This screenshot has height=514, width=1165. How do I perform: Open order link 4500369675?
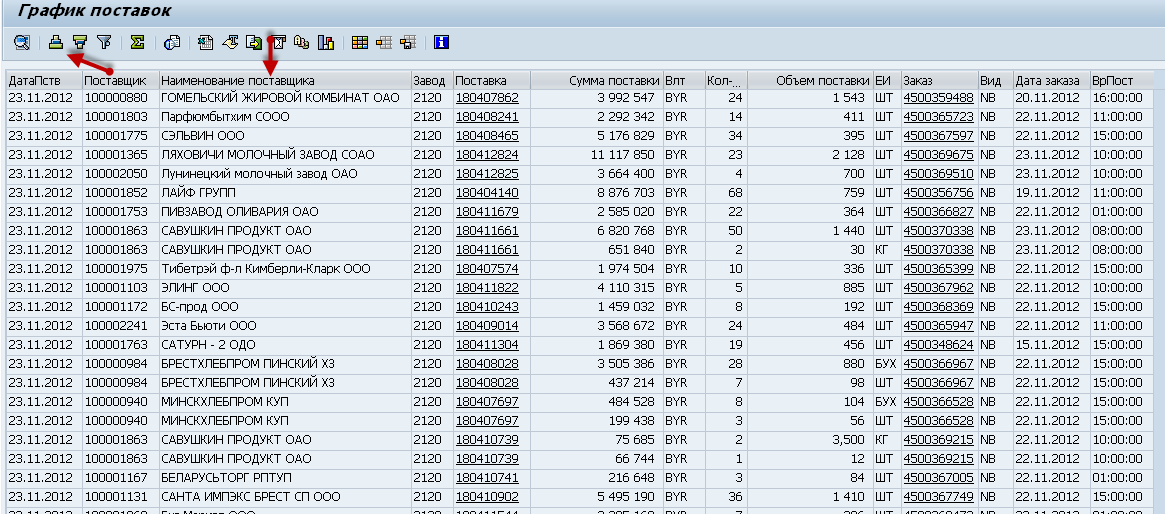938,155
